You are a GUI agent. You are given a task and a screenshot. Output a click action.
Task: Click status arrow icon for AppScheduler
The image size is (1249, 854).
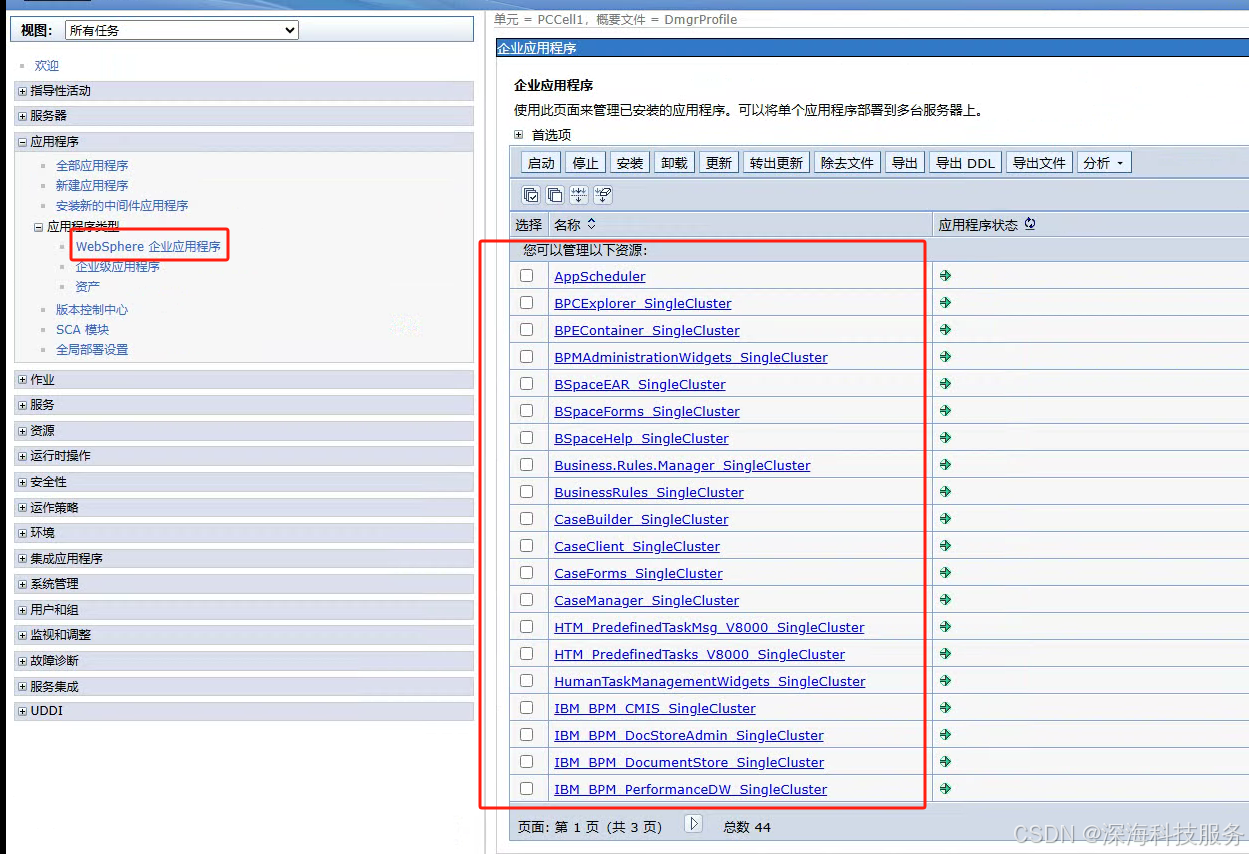click(x=945, y=275)
